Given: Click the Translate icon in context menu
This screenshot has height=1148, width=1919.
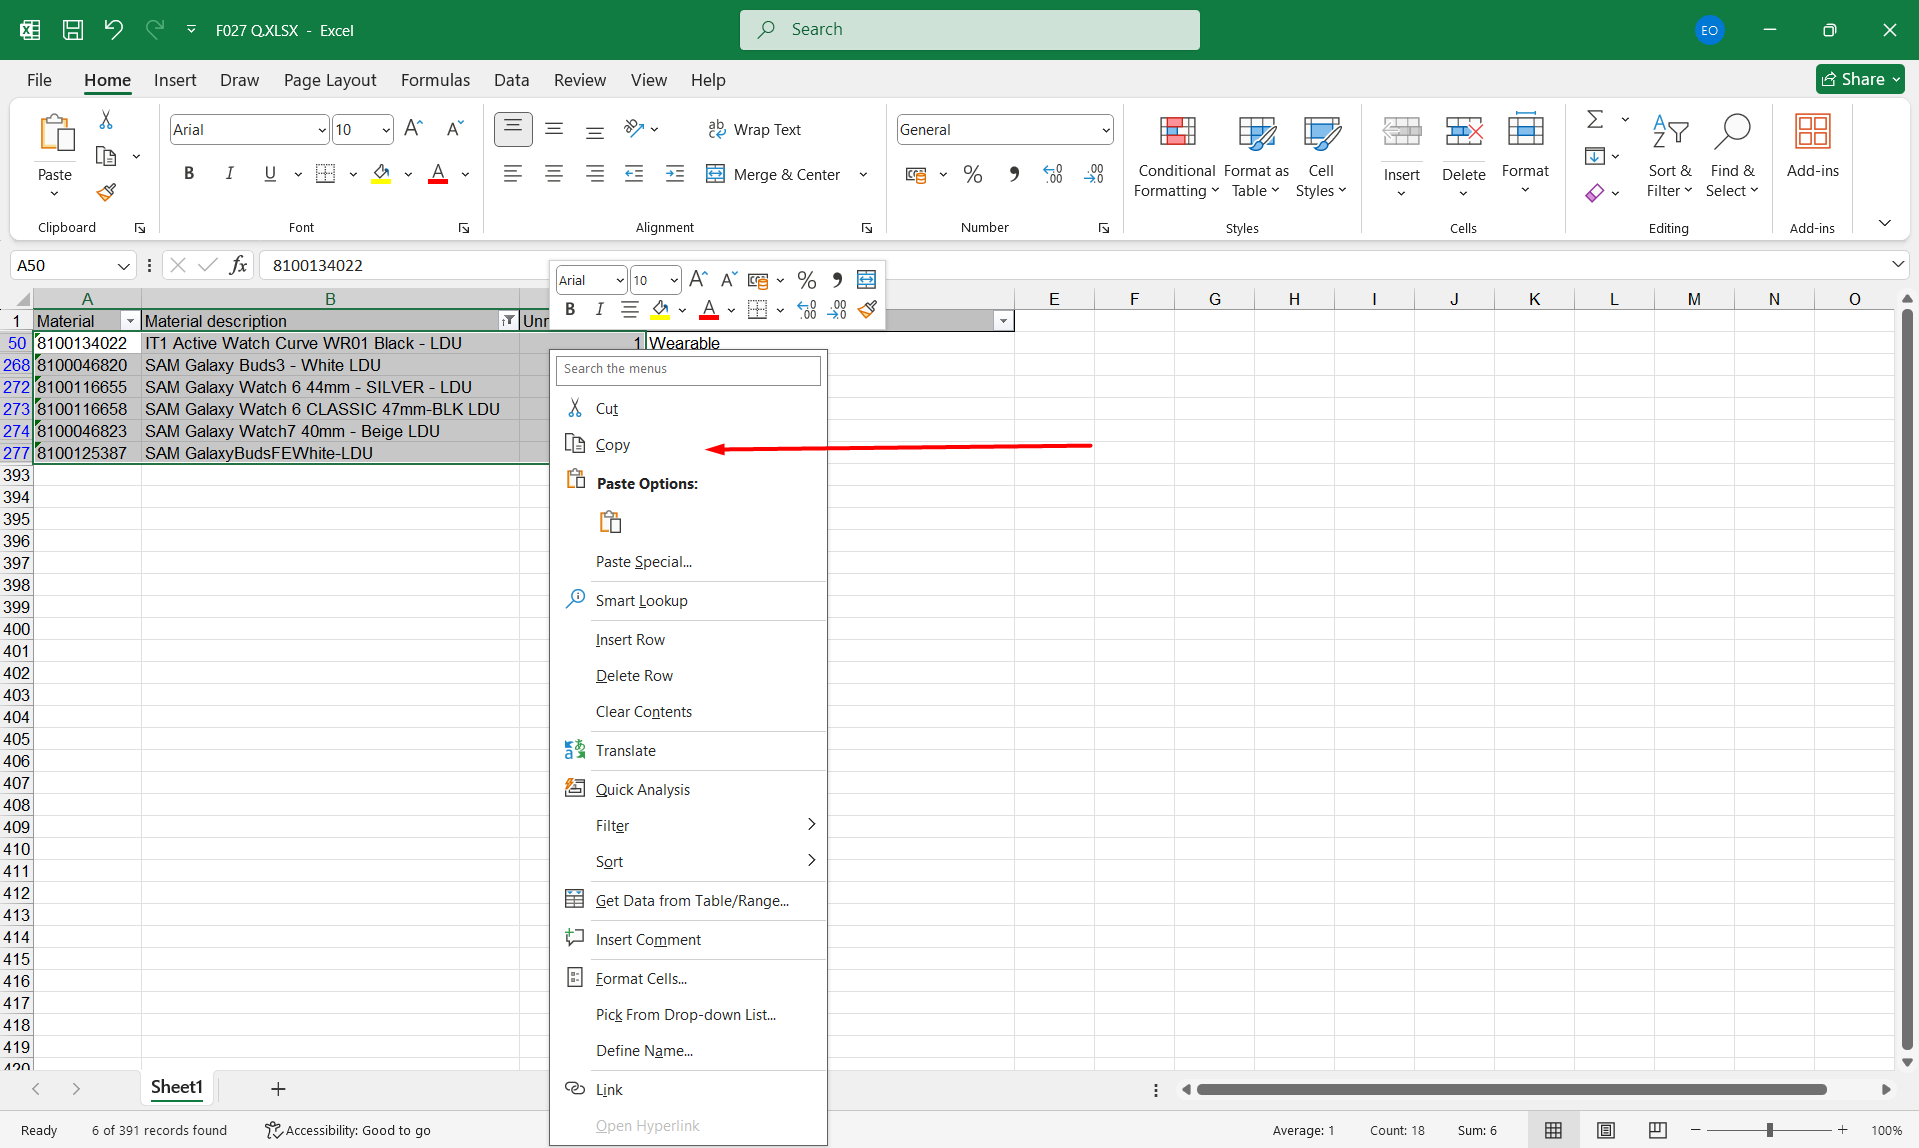Looking at the screenshot, I should [x=575, y=750].
